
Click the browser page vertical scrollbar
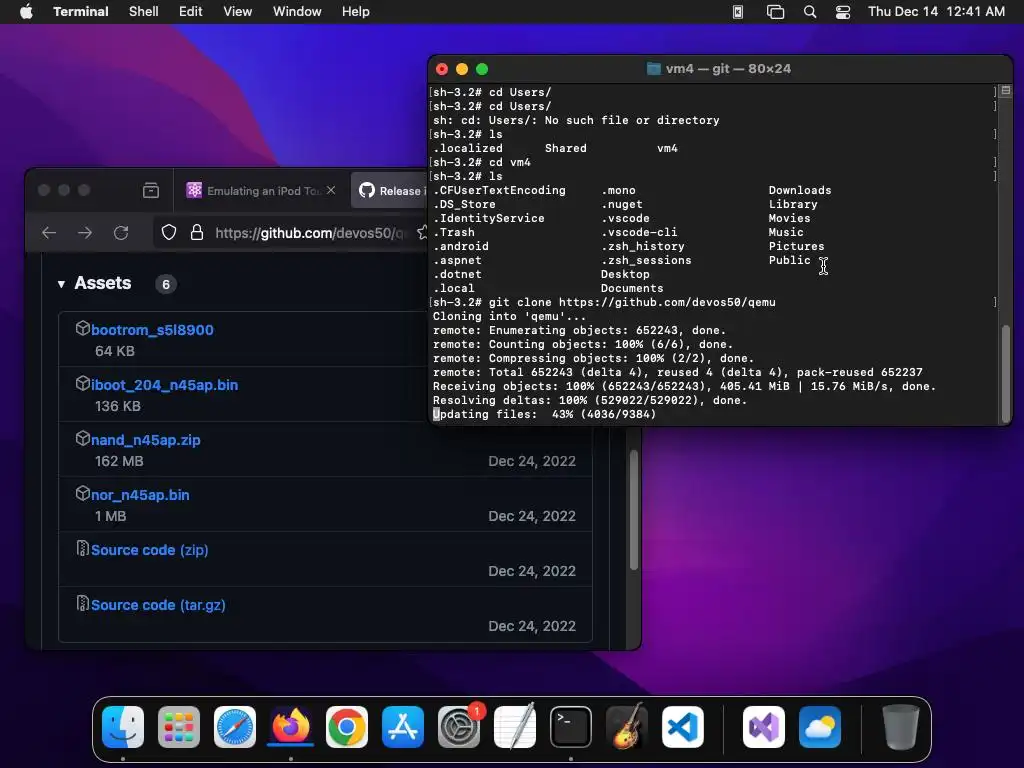point(633,509)
